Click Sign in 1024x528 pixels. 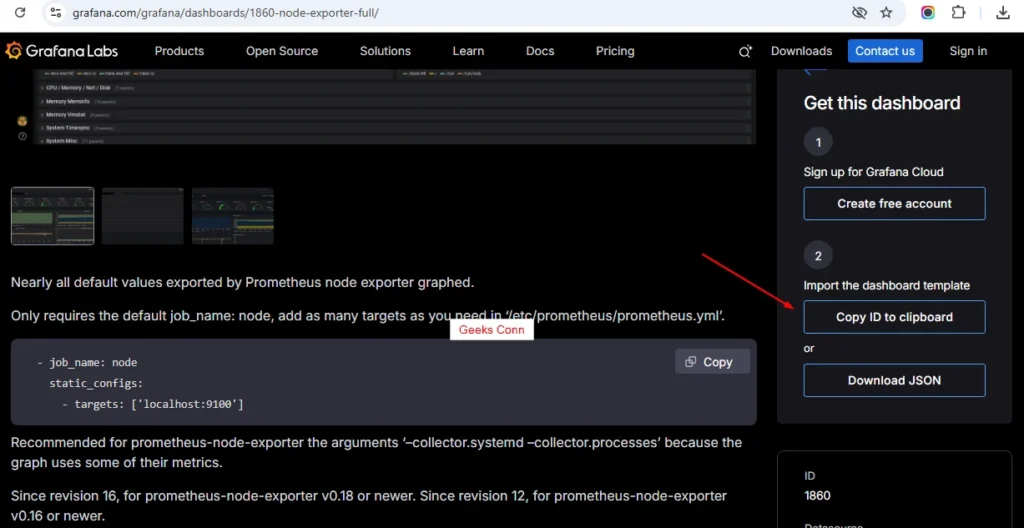(968, 51)
